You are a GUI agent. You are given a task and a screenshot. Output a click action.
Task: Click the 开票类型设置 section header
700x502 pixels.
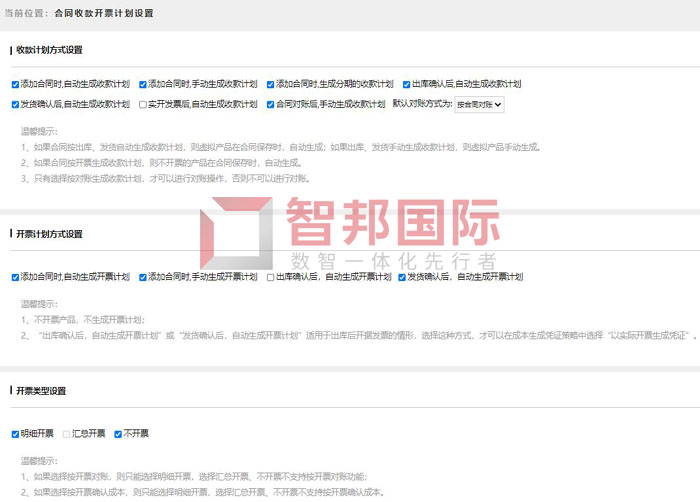point(42,391)
